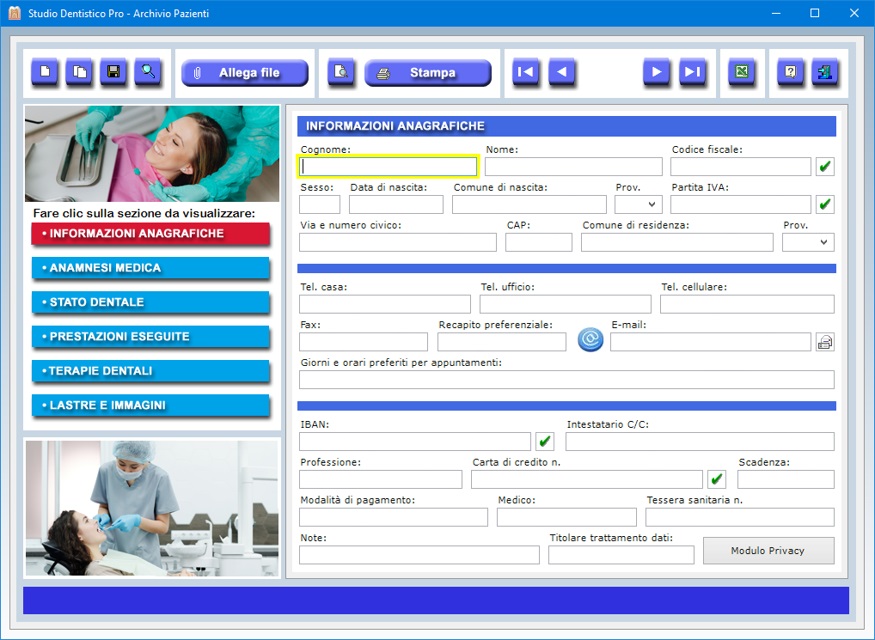Screen dimensions: 875x640
Task: Click the Tel. casa field
Action: click(385, 304)
